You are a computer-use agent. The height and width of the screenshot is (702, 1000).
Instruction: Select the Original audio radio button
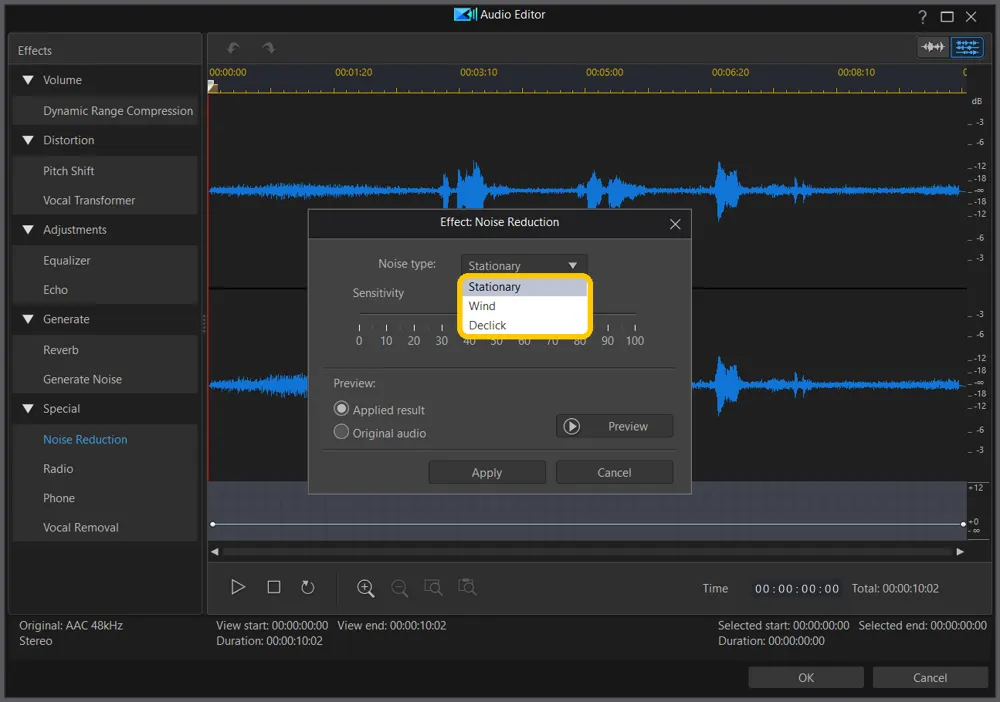(341, 432)
